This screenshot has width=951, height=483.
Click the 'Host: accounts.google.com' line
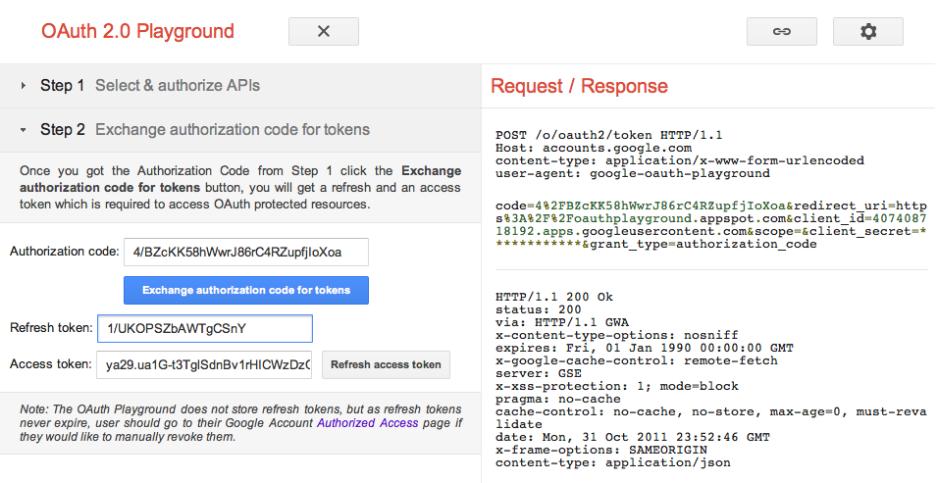click(x=593, y=147)
